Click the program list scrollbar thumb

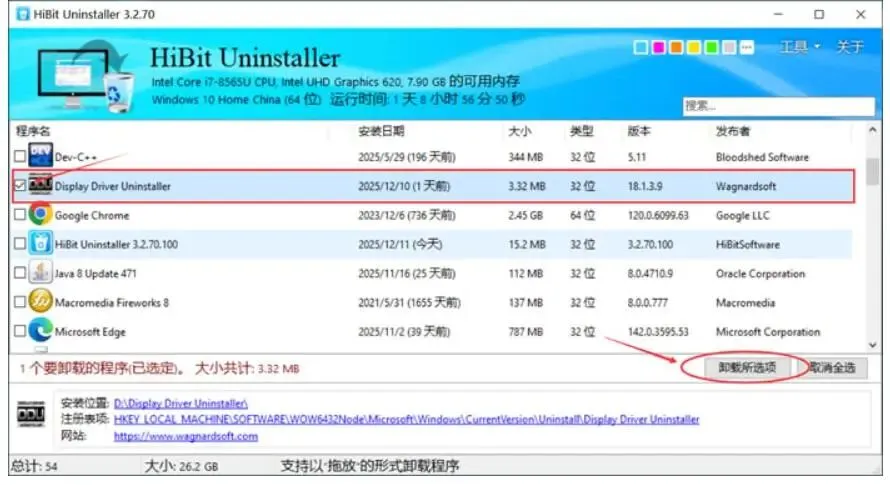tap(872, 172)
